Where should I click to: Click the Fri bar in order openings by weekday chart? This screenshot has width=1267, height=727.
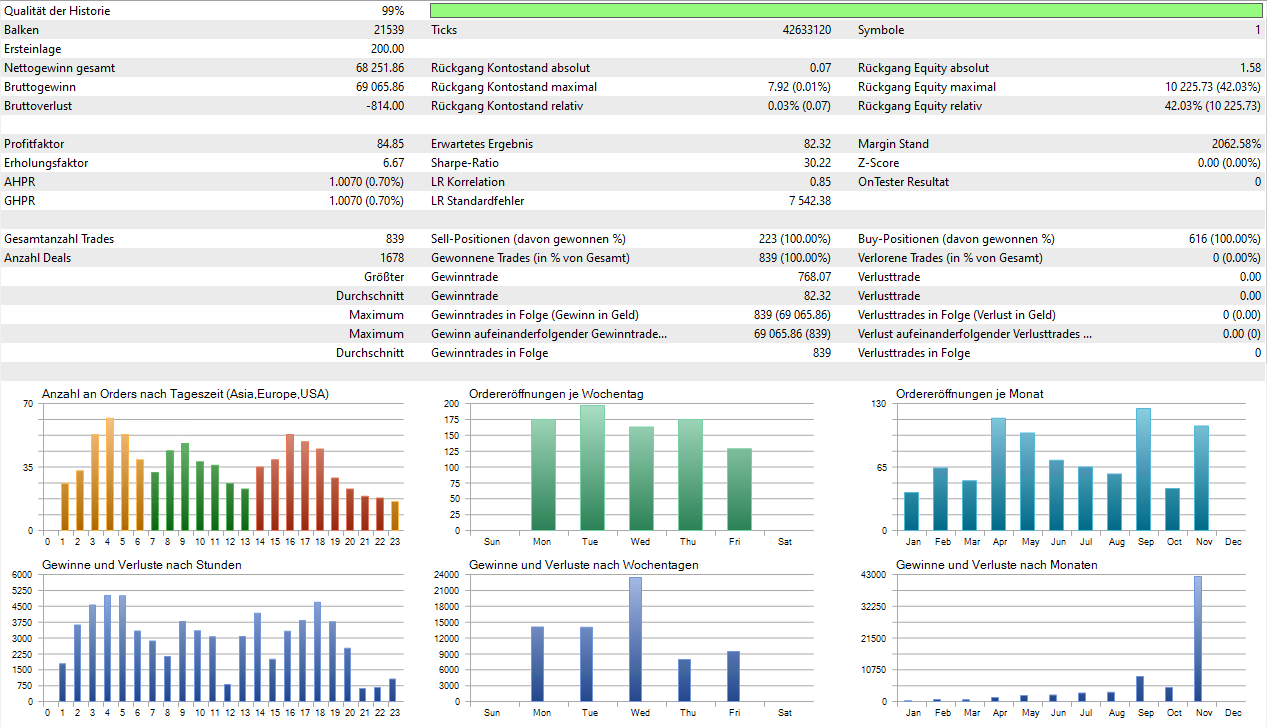coord(739,489)
